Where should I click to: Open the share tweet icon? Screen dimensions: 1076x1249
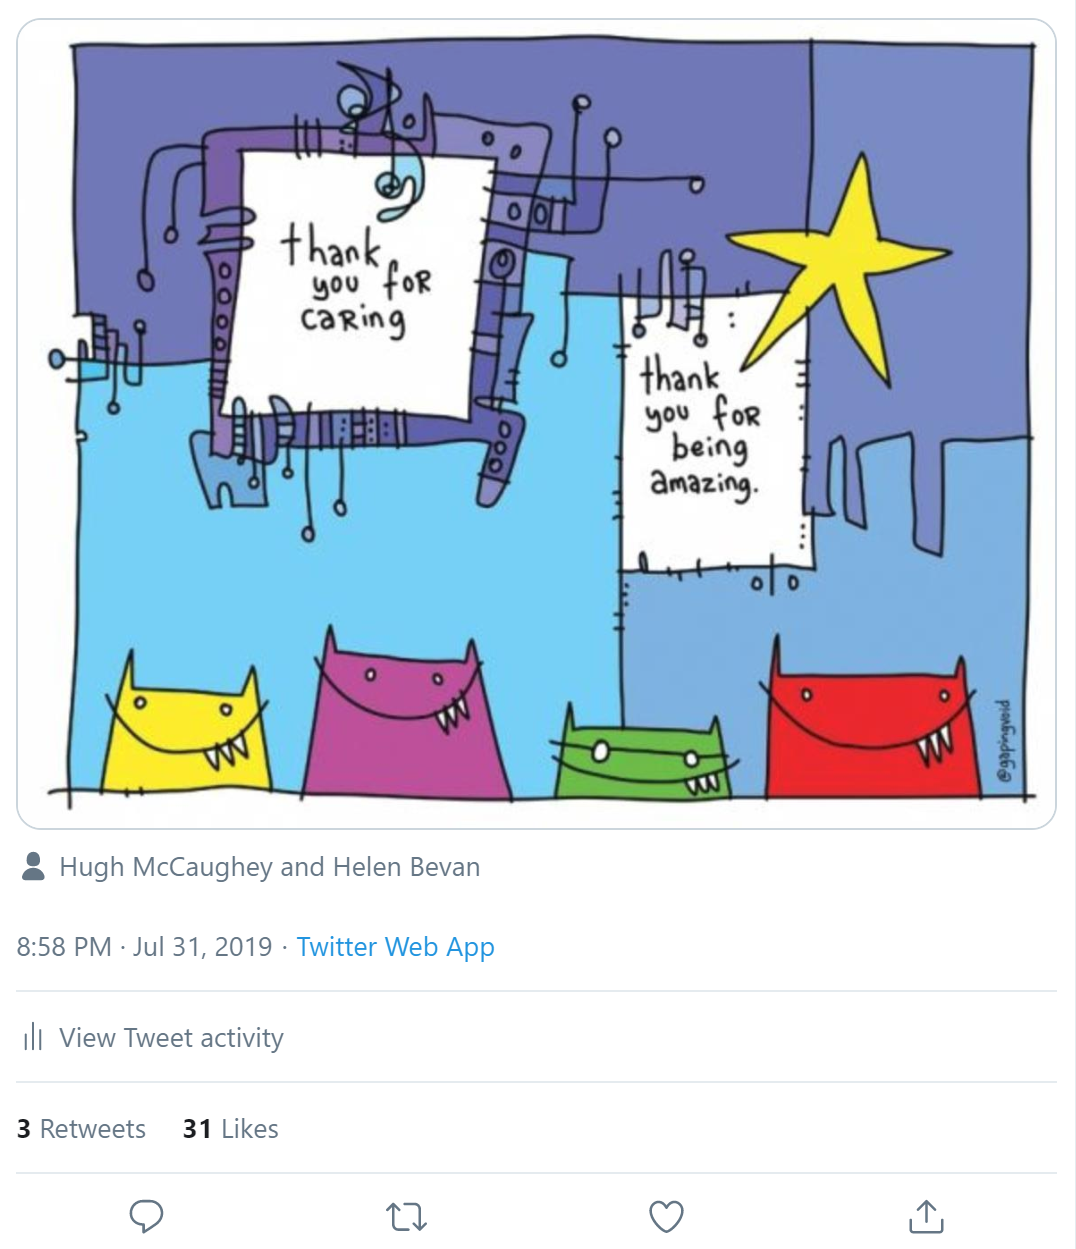(926, 1215)
